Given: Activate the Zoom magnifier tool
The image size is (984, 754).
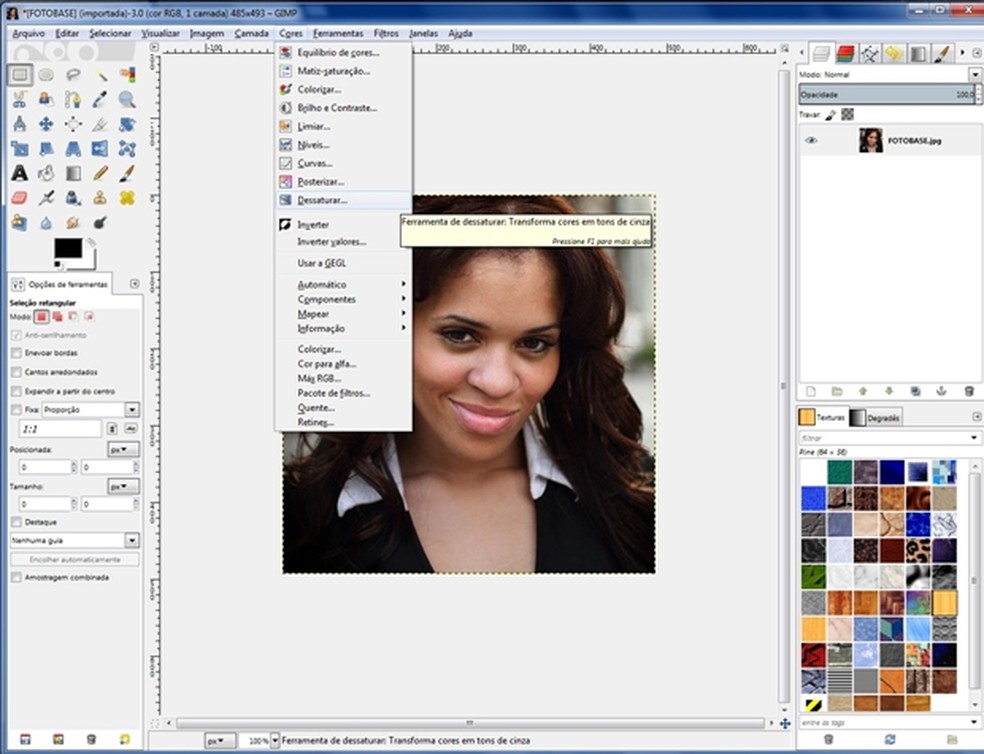Looking at the screenshot, I should 127,99.
